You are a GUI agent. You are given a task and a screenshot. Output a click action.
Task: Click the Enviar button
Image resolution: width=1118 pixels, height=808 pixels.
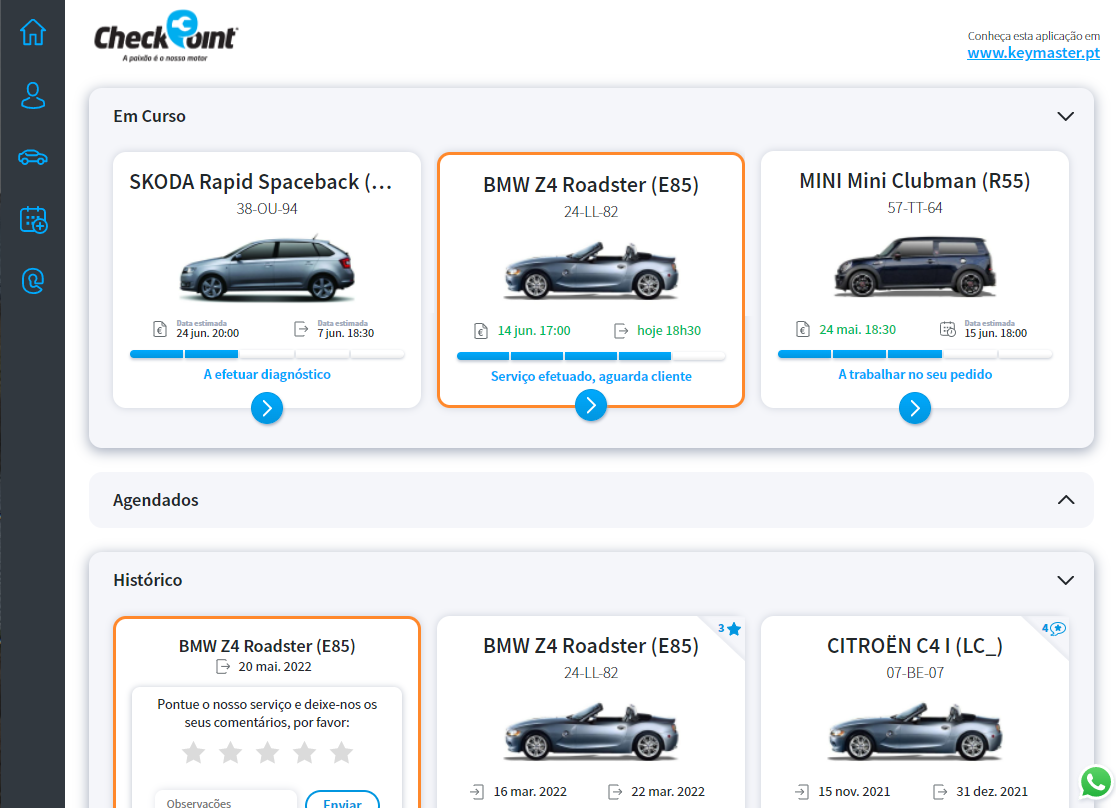tap(342, 800)
